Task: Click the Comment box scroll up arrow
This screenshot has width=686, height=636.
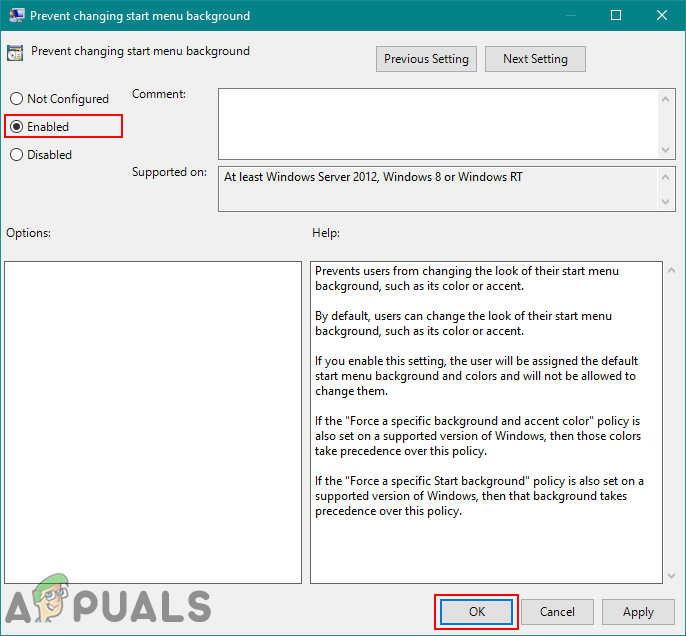Action: (665, 99)
